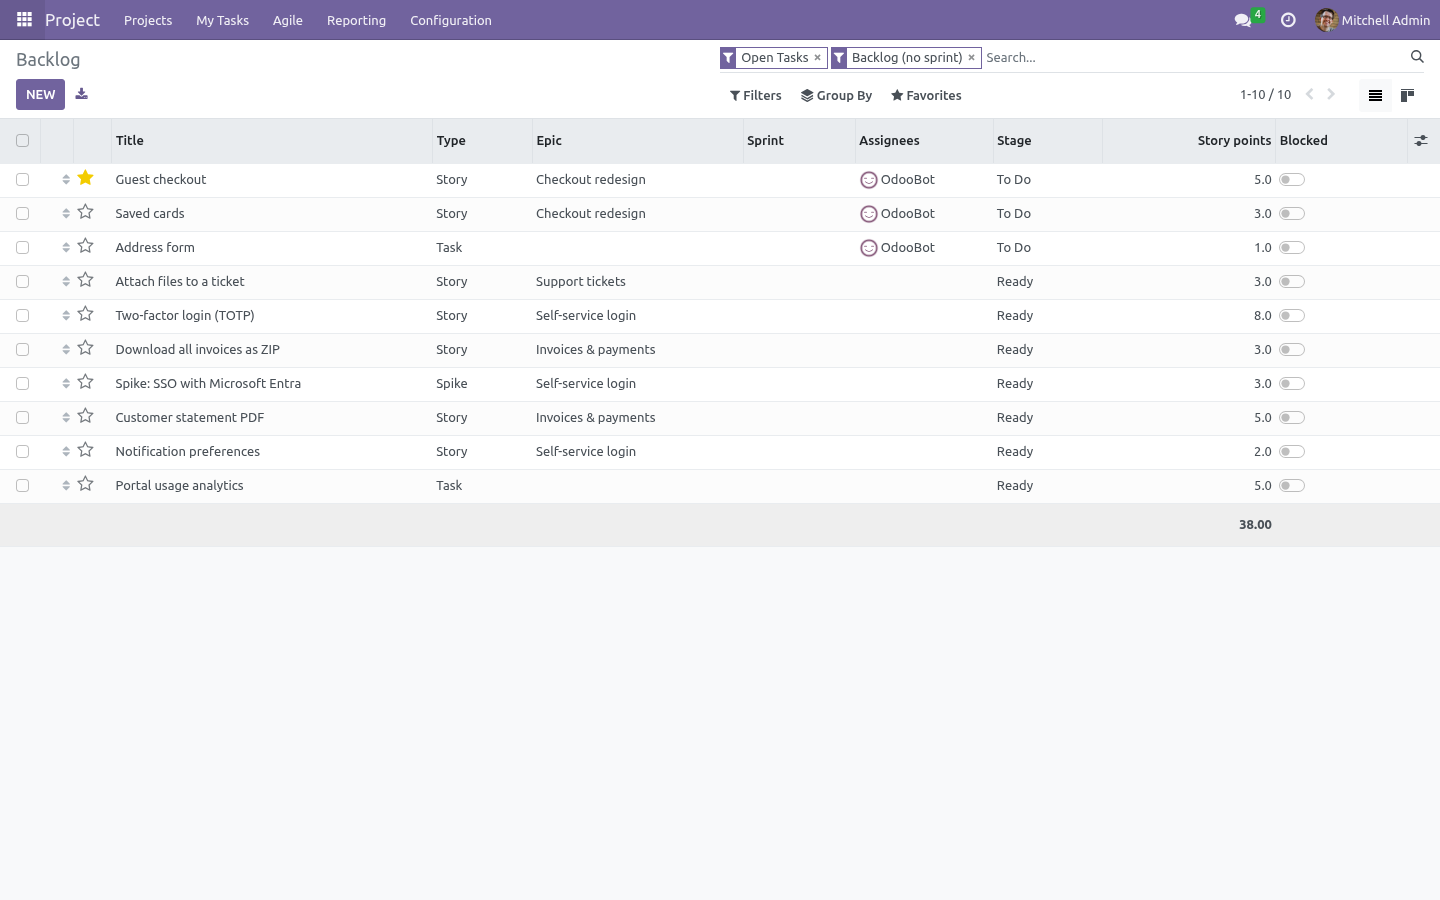The height and width of the screenshot is (900, 1440).
Task: Switch to list view
Action: click(1375, 95)
